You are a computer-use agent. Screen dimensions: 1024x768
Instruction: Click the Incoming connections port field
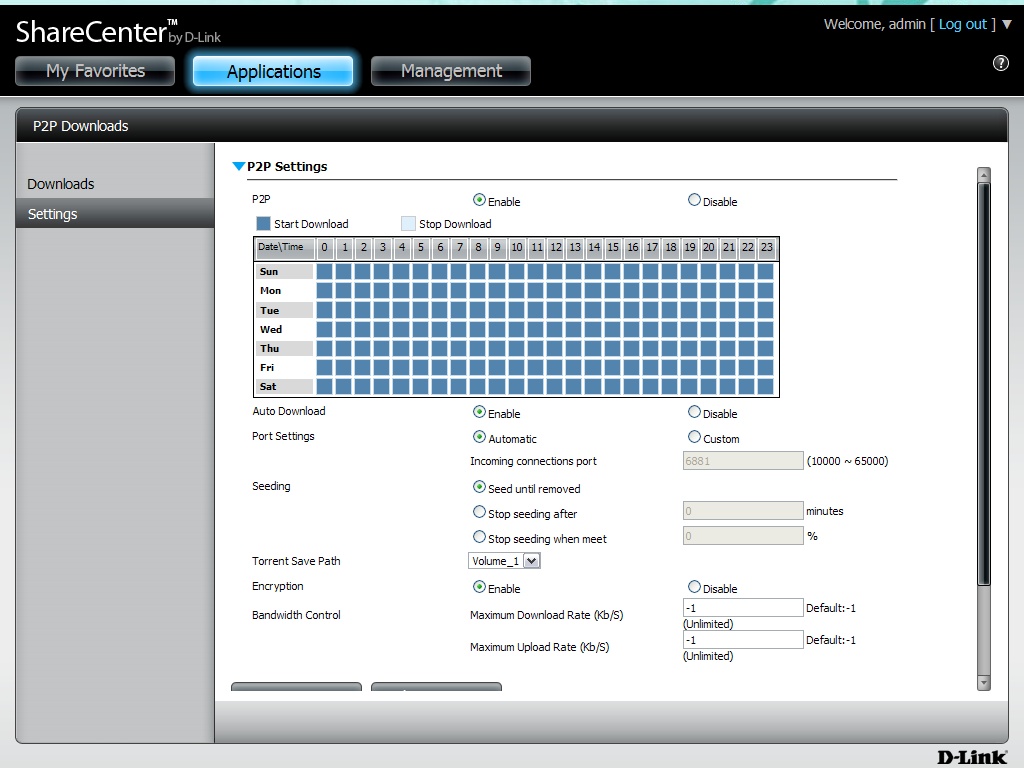pyautogui.click(x=743, y=460)
